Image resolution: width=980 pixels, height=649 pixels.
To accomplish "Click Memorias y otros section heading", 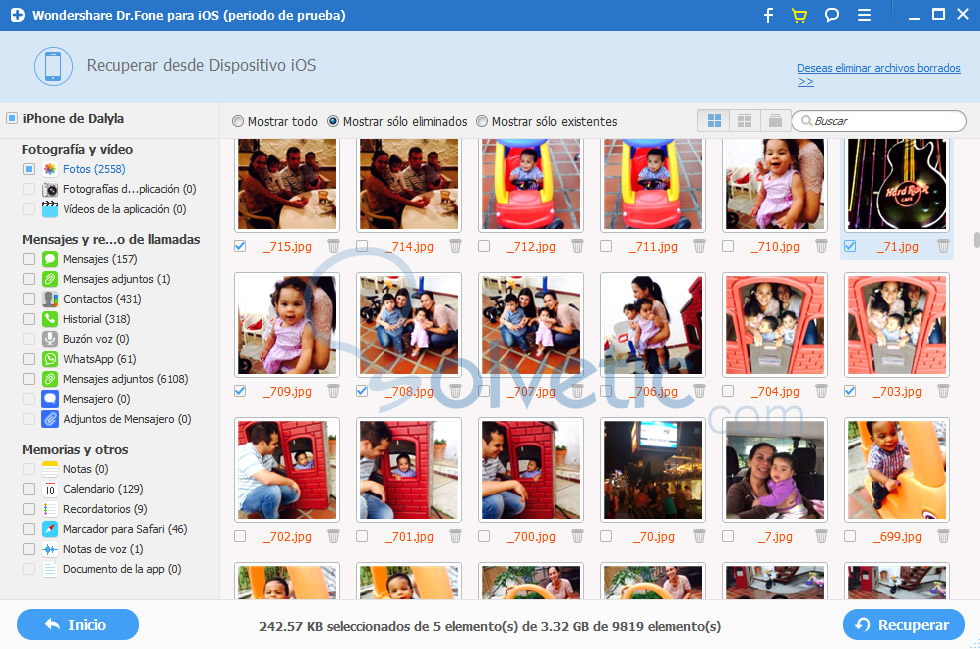I will (x=75, y=450).
